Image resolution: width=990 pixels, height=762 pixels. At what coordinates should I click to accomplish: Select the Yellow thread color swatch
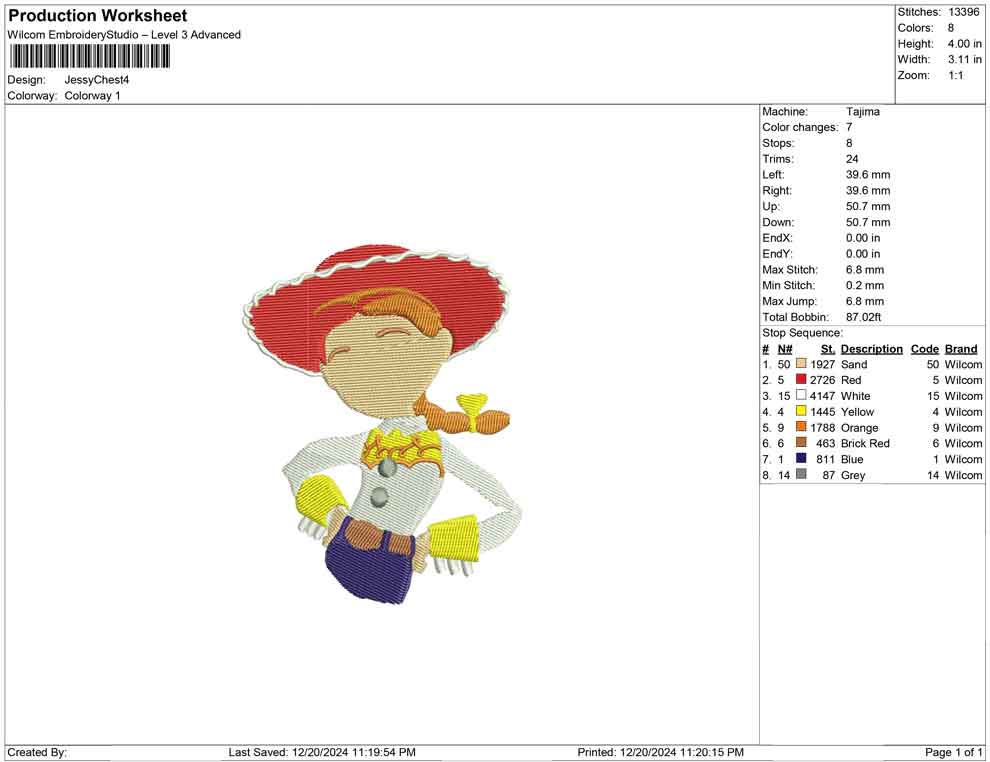click(x=801, y=411)
